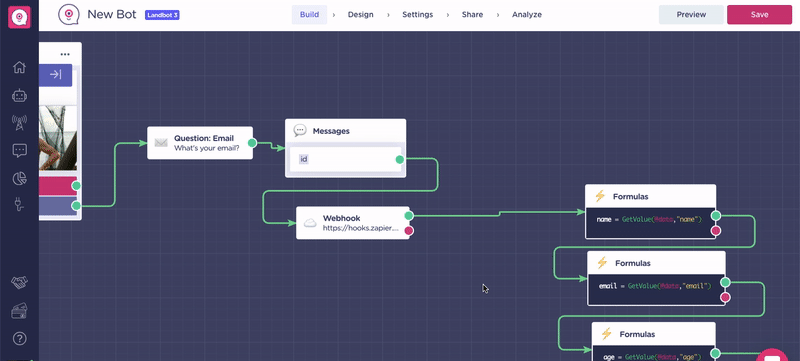Click green output dot on email Formulas block
Image resolution: width=800 pixels, height=361 pixels.
725,282
